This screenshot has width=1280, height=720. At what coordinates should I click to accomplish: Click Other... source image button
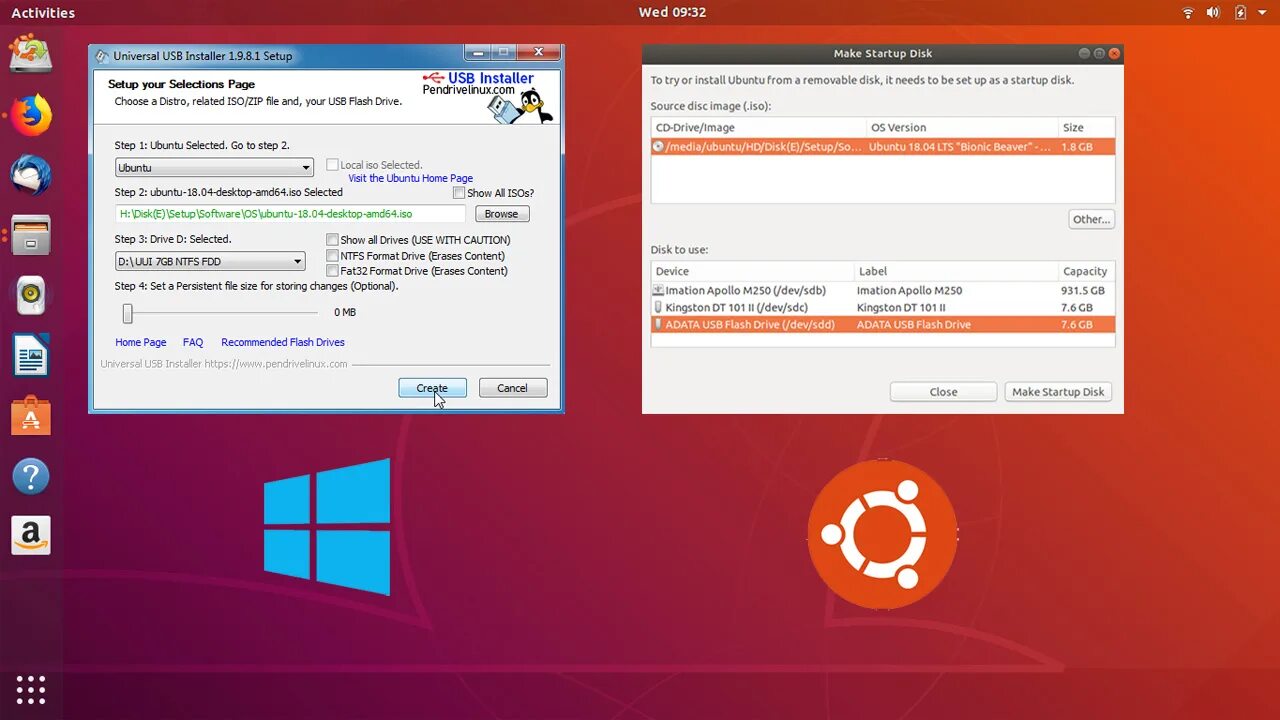(x=1091, y=219)
